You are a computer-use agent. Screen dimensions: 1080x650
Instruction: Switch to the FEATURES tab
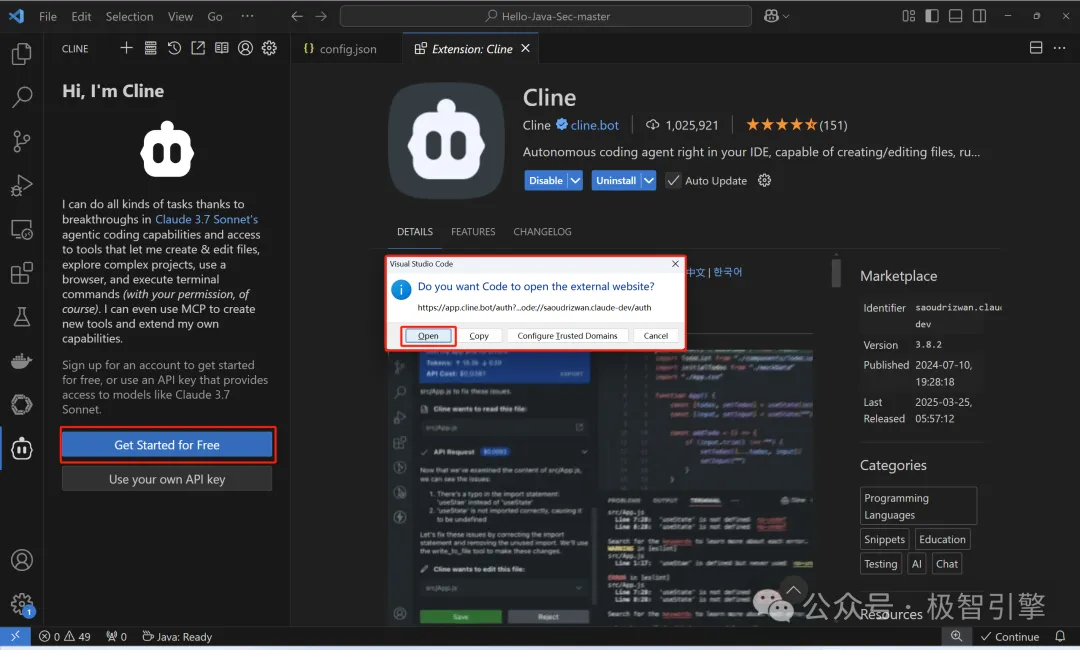473,231
